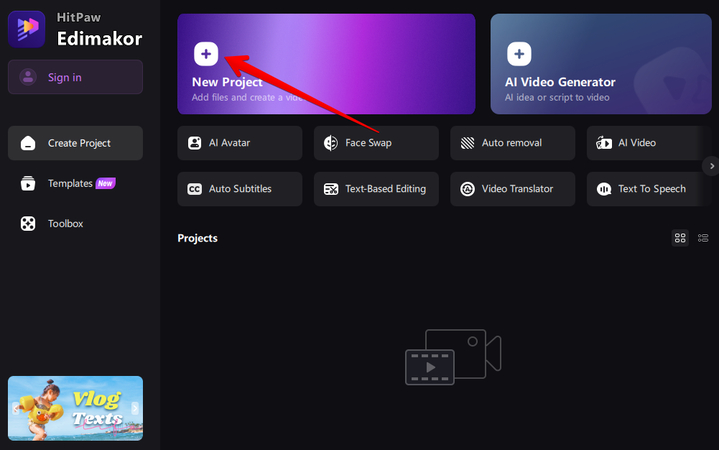This screenshot has height=450, width=719.
Task: Go to next promo banner
Action: click(x=135, y=408)
